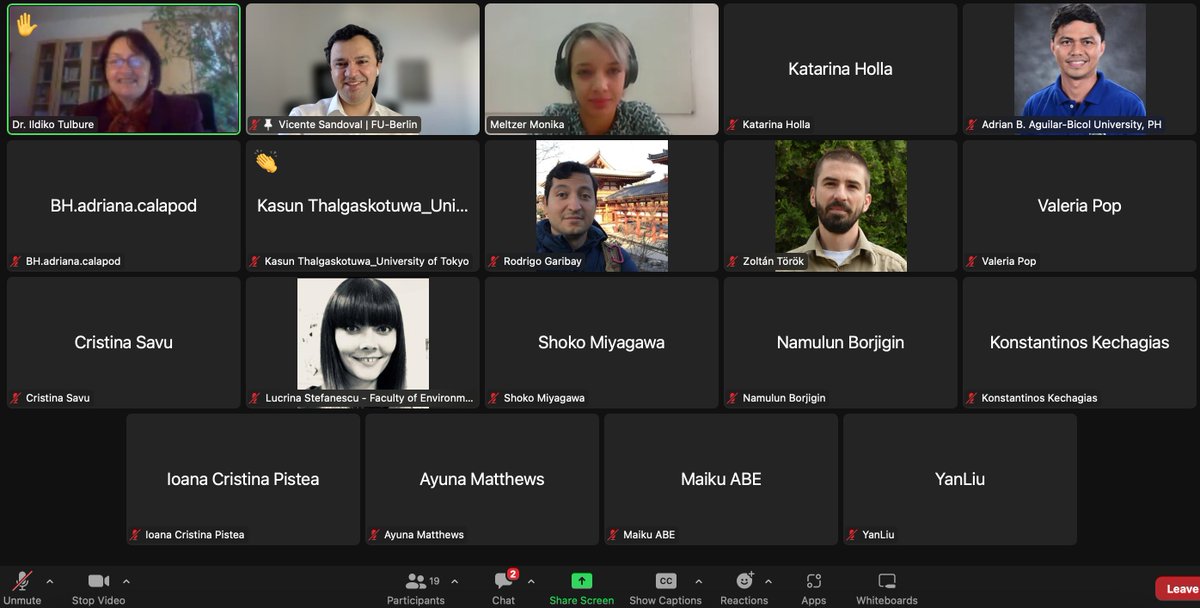Toggle Show Captions CC icon
The image size is (1200, 608).
tap(666, 581)
